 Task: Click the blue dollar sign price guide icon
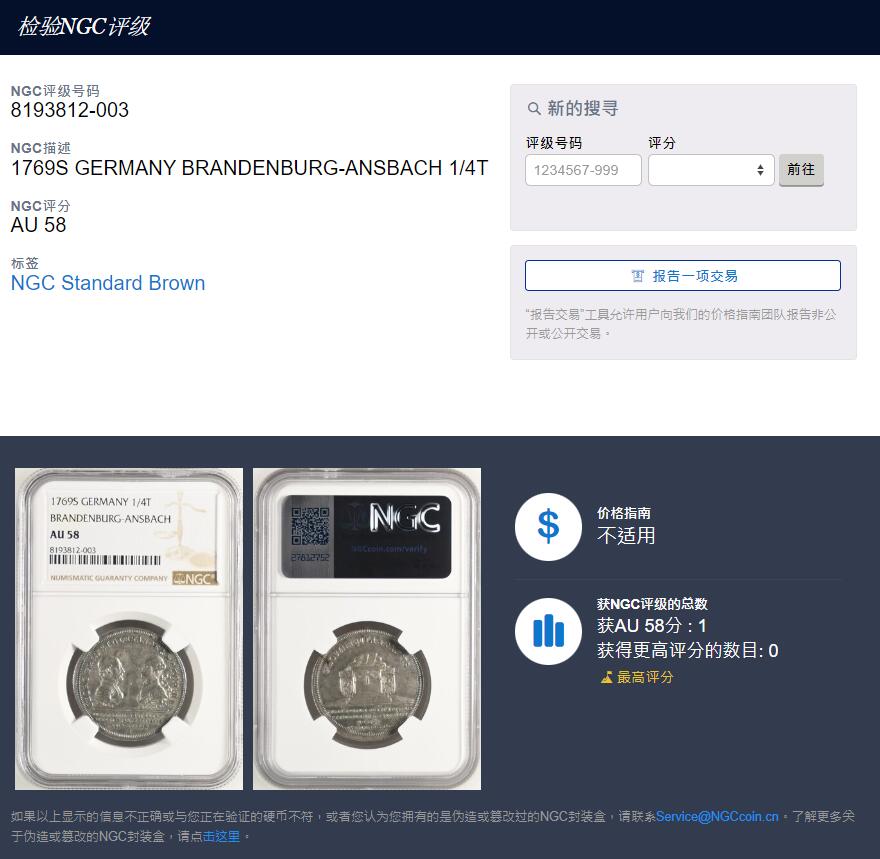pos(548,527)
